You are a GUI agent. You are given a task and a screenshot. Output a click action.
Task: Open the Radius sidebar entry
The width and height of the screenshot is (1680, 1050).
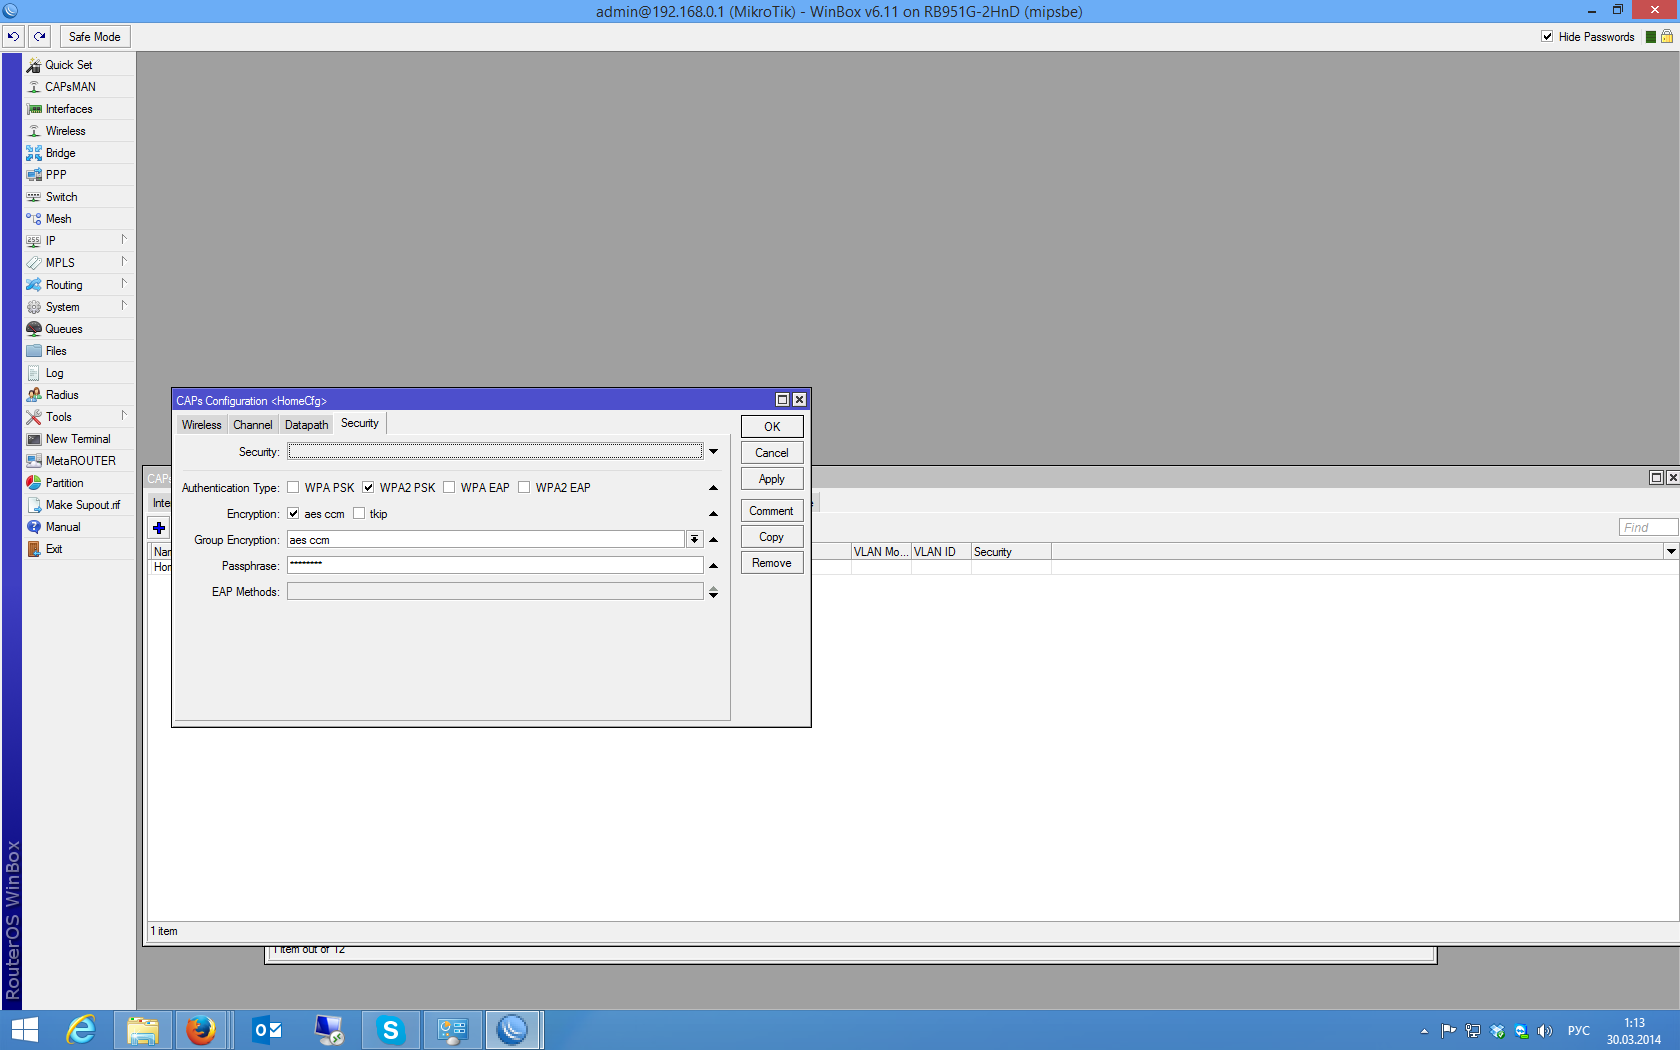click(x=62, y=395)
